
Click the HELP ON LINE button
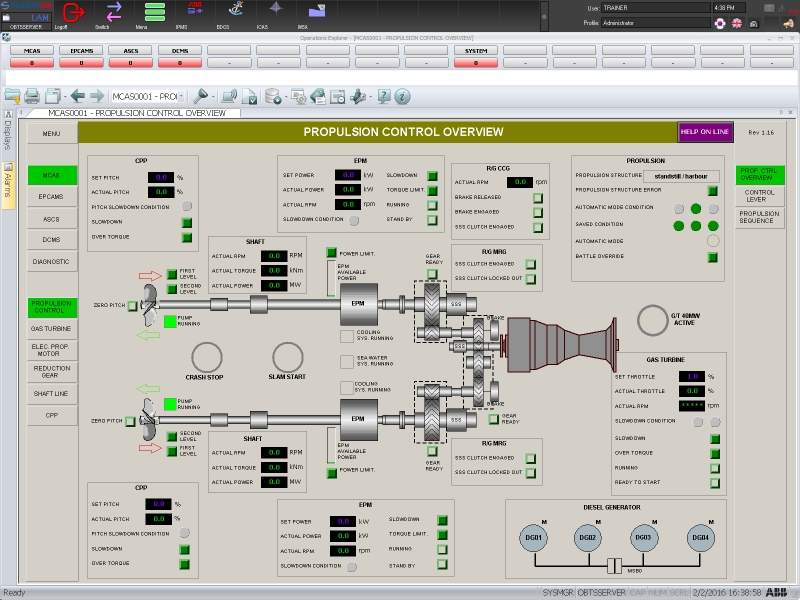705,132
